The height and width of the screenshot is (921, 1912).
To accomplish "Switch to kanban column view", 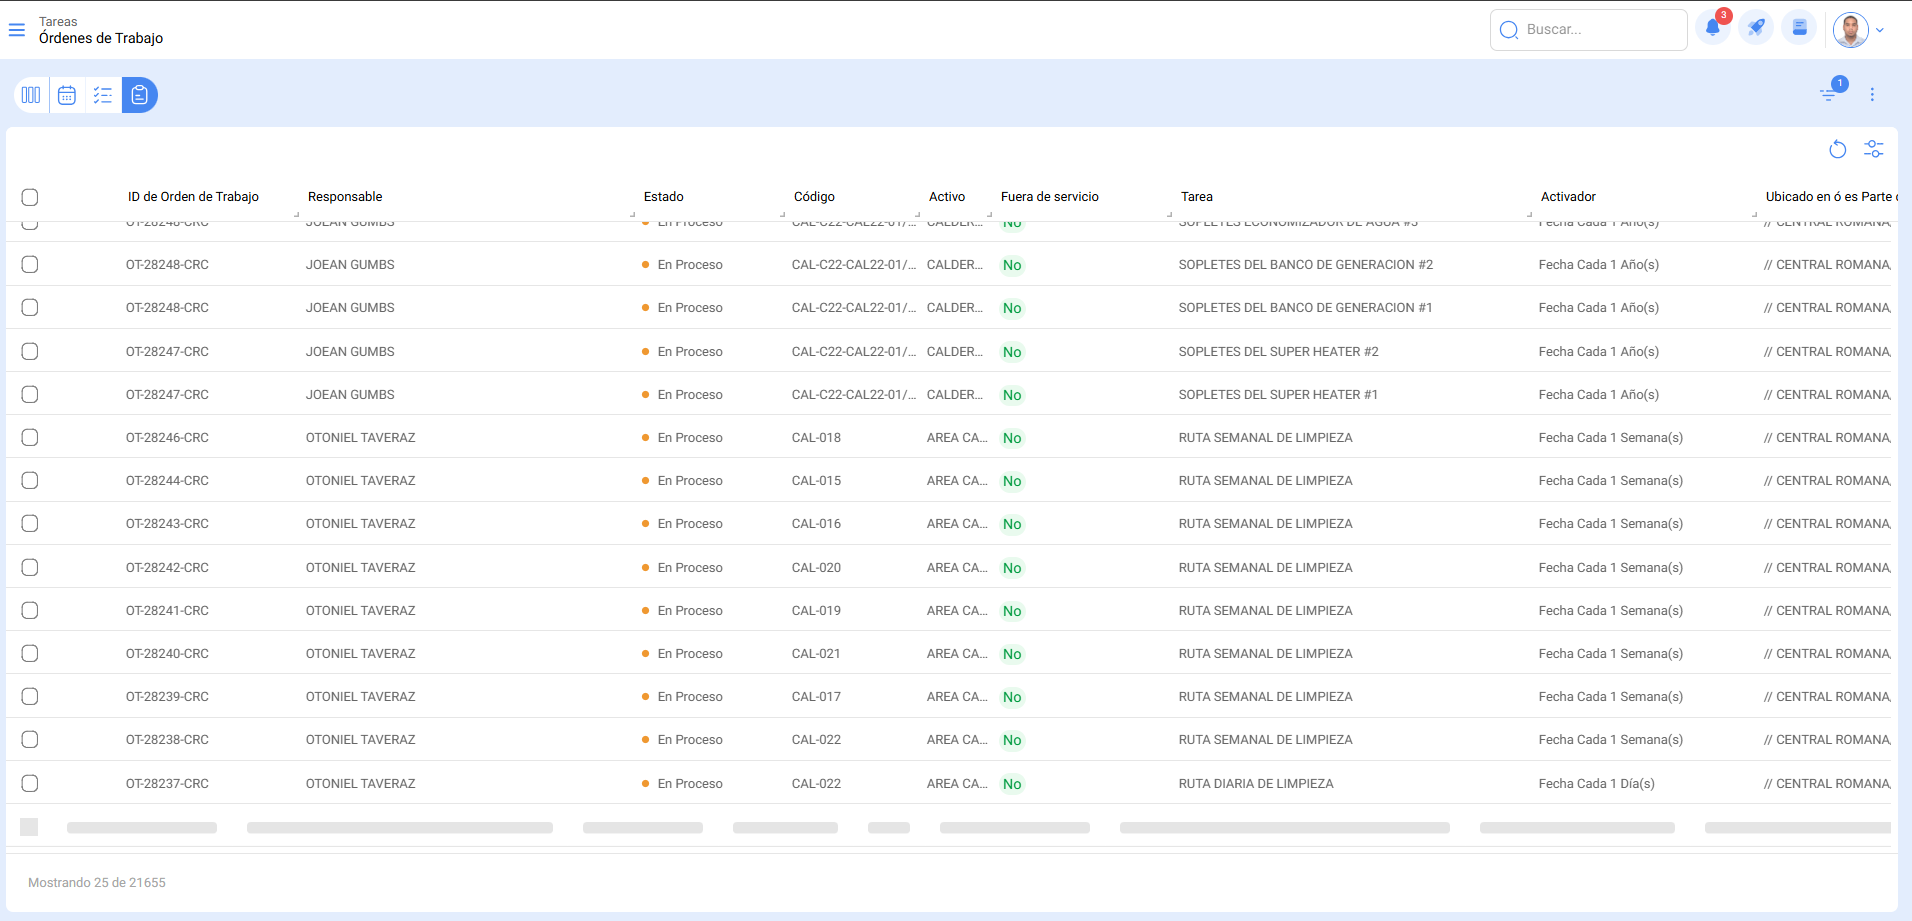I will [31, 95].
